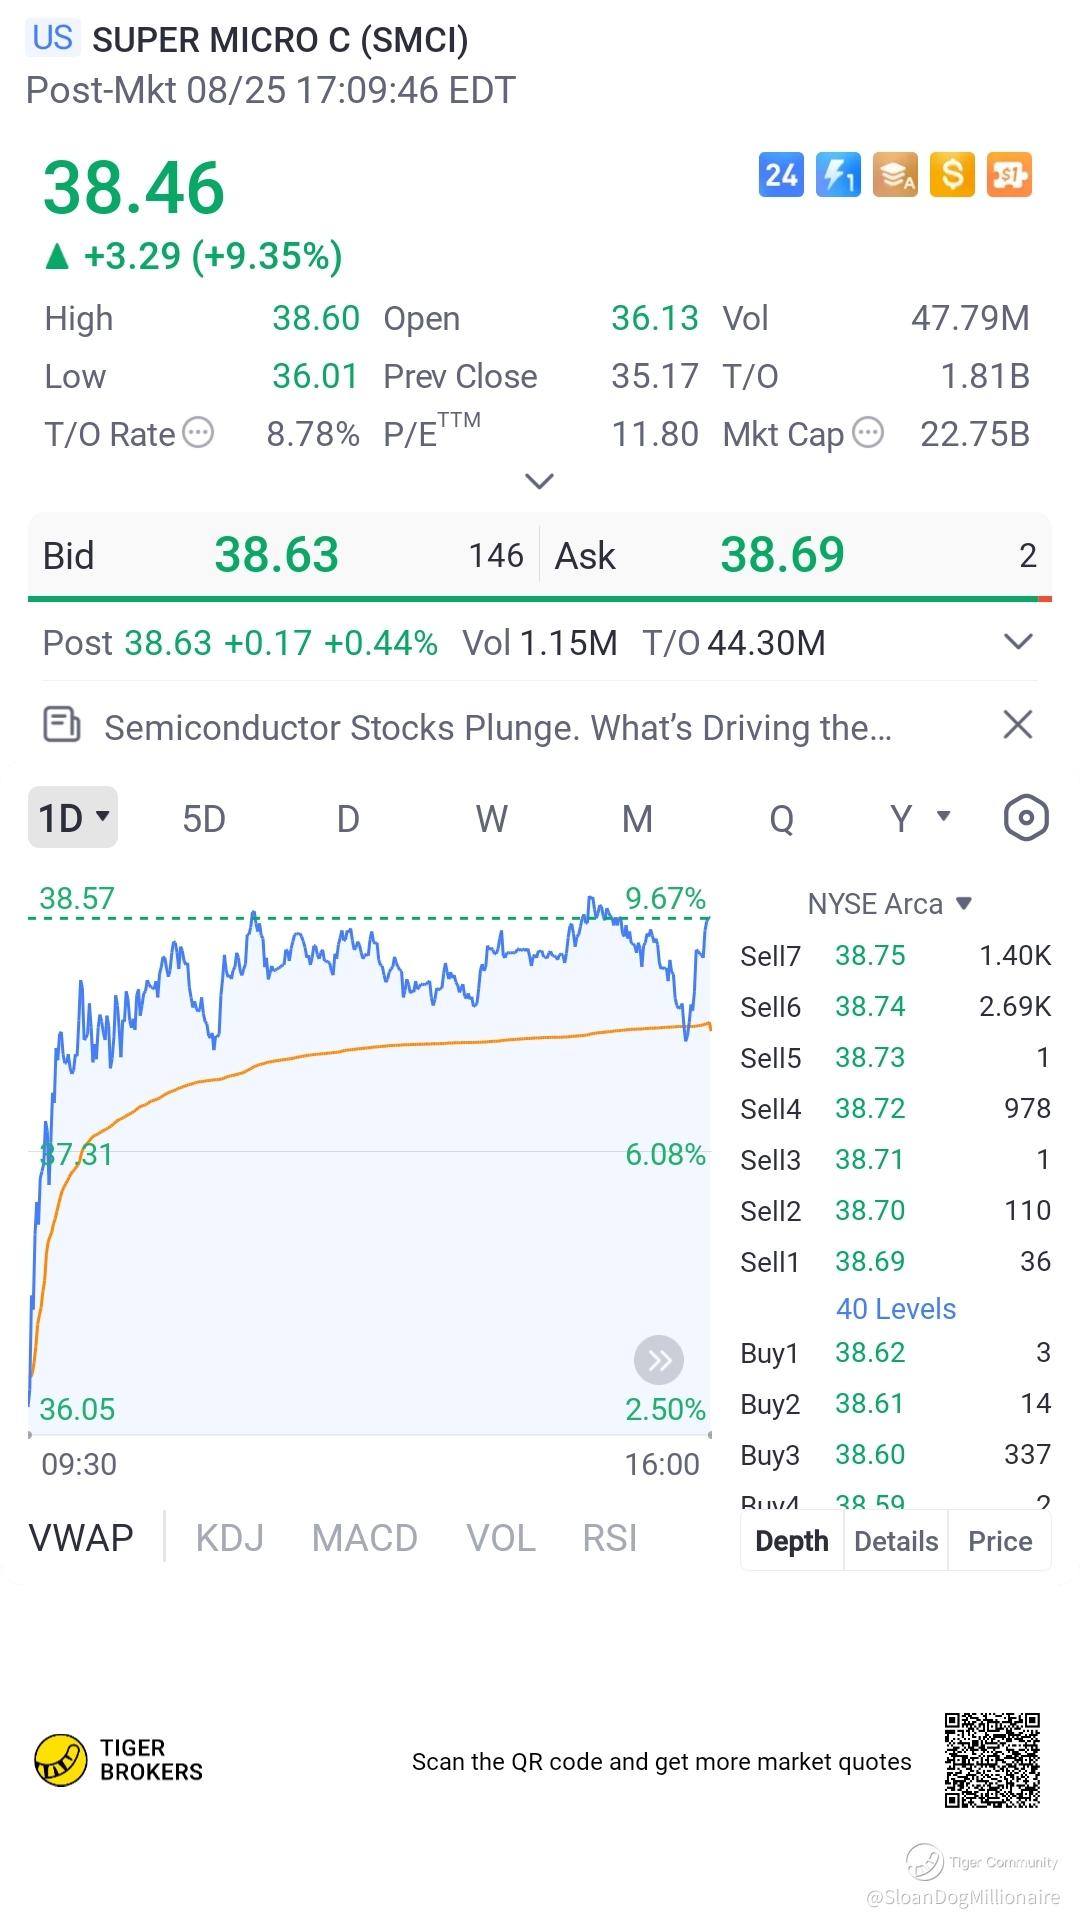The image size is (1080, 1922).
Task: Tap the Sell1 38.69 order row
Action: tap(896, 1262)
